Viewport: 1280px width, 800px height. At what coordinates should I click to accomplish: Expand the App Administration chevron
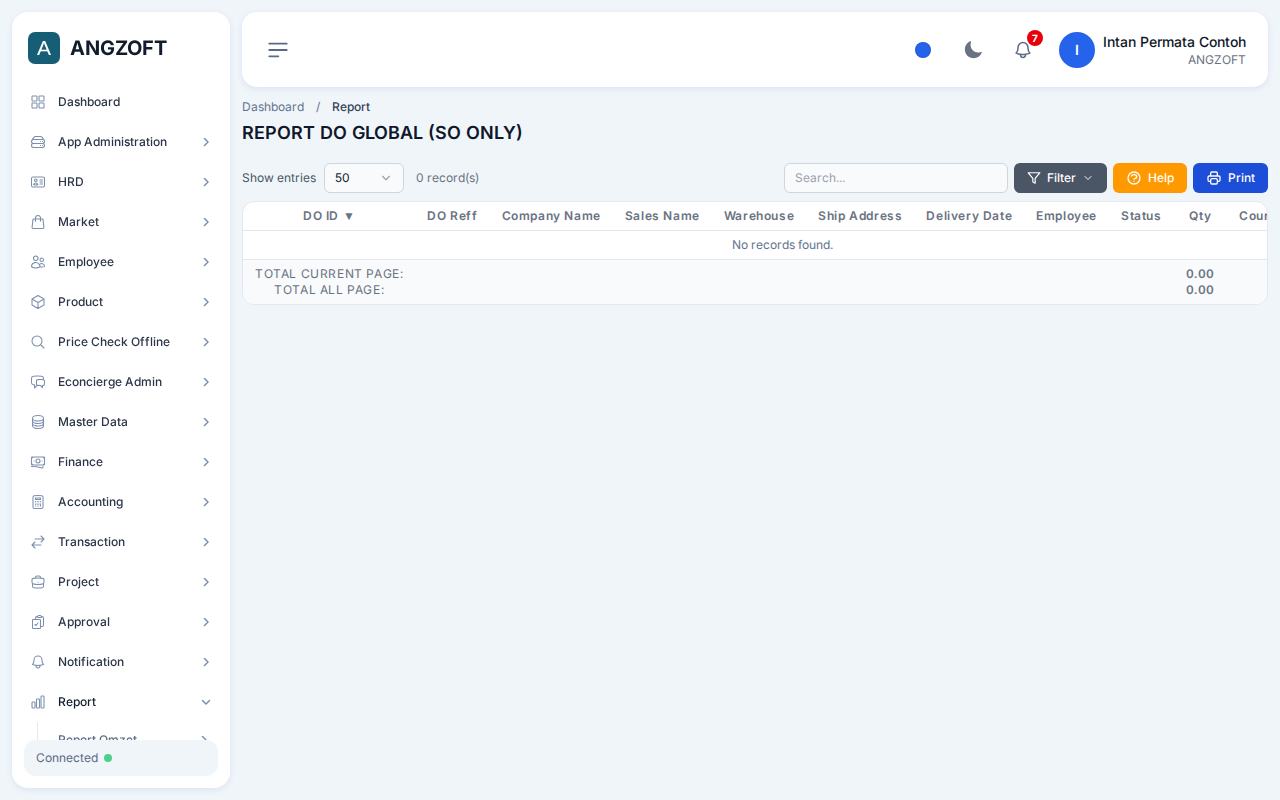pos(206,142)
